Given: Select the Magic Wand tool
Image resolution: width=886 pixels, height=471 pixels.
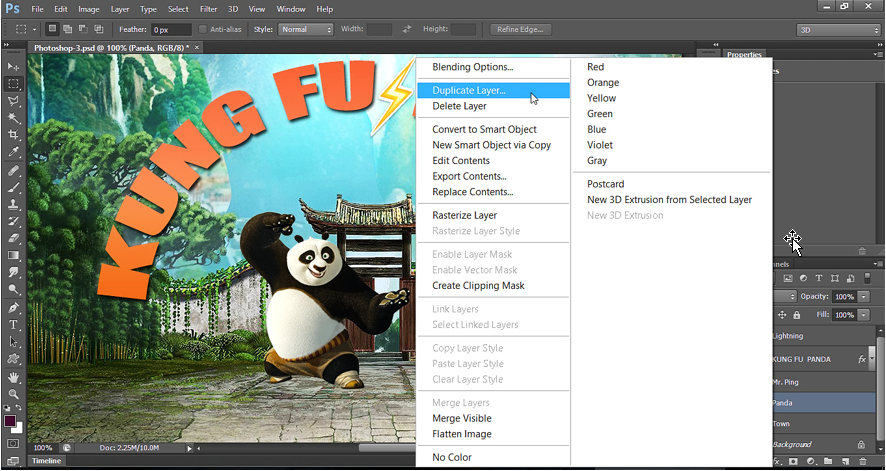Looking at the screenshot, I should [13, 118].
